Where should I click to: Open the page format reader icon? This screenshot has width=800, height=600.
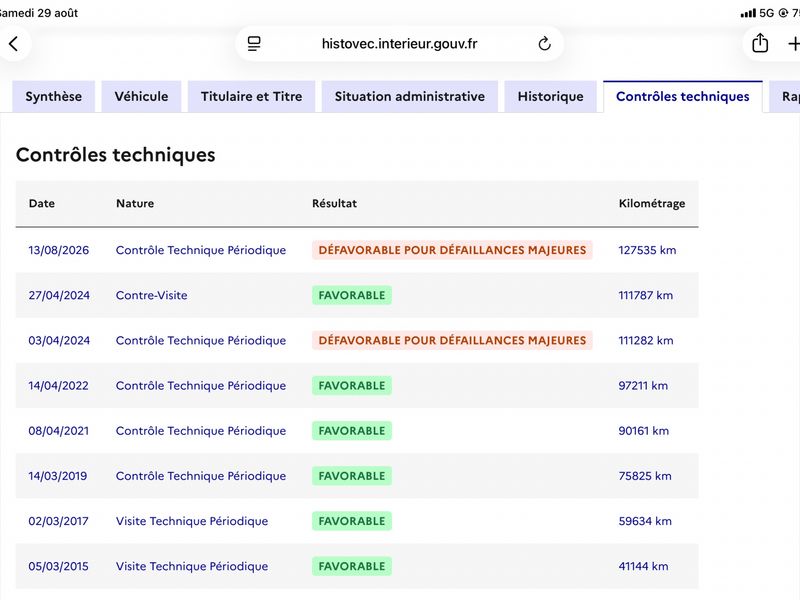point(254,44)
